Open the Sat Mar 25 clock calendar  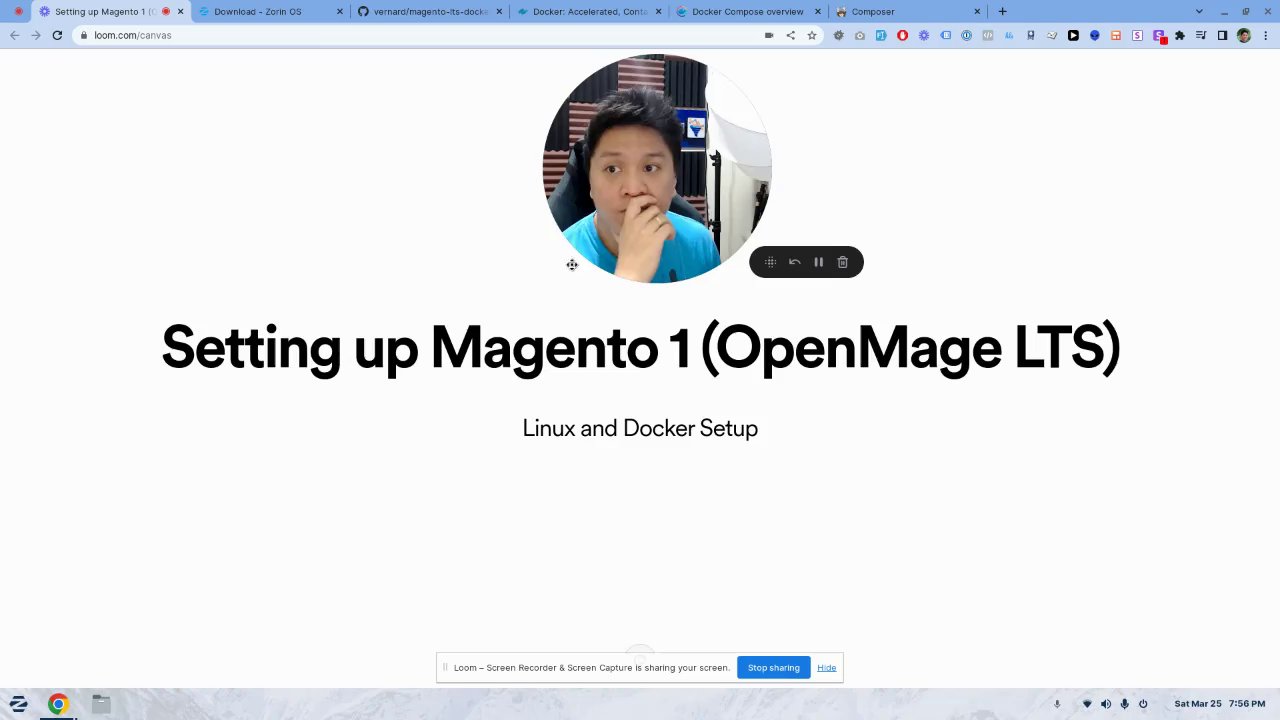pyautogui.click(x=1219, y=704)
